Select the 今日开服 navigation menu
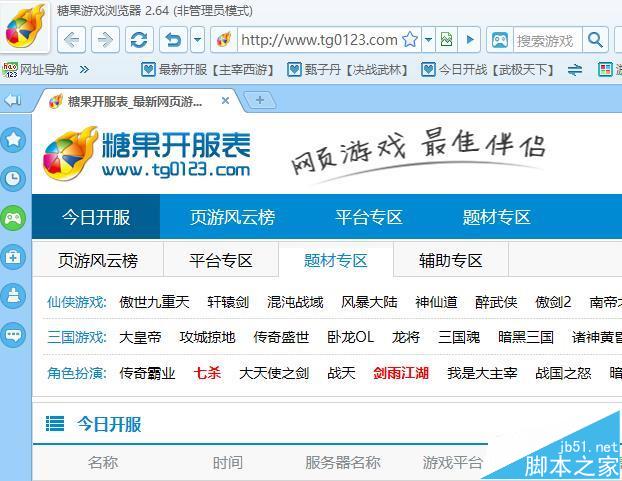This screenshot has height=481, width=622. pos(96,217)
